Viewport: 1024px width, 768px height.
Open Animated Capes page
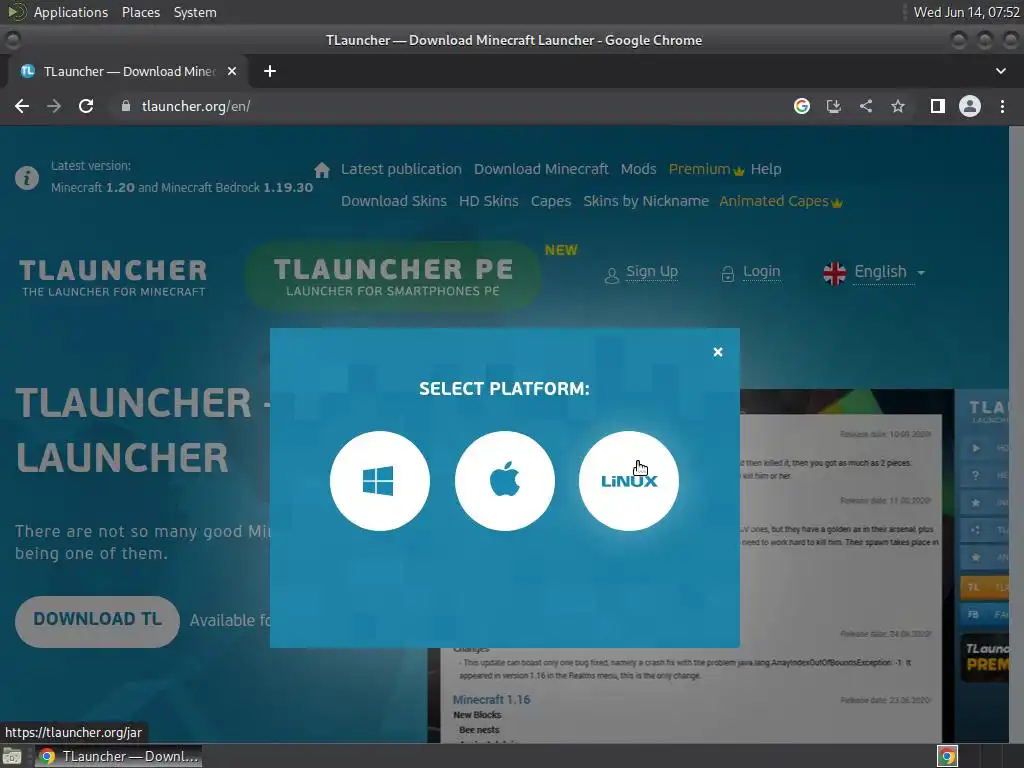coord(780,201)
